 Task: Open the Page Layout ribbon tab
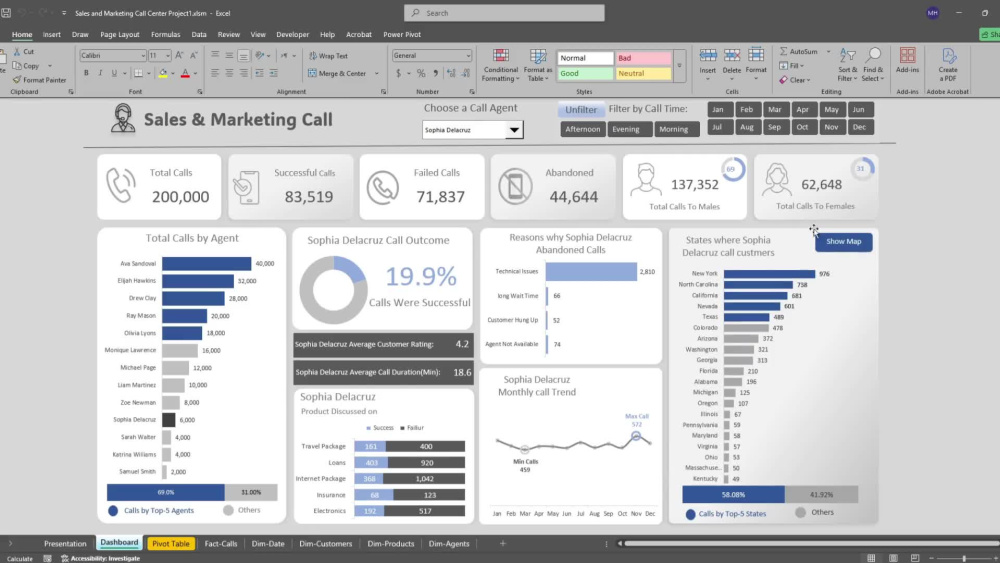119,34
